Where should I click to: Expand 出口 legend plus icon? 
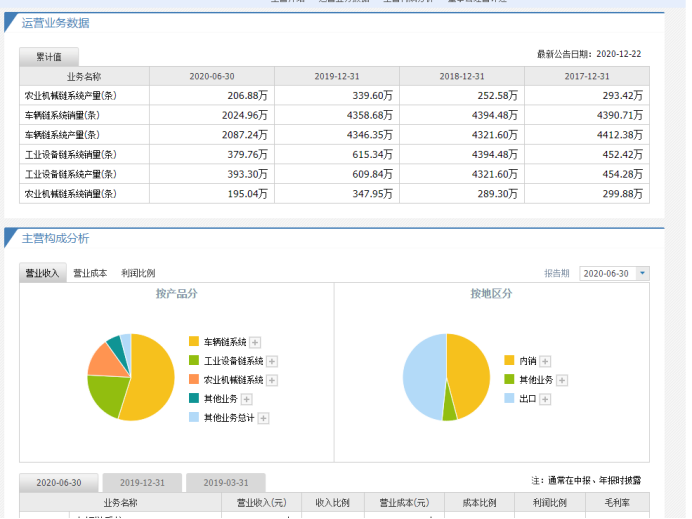545,399
